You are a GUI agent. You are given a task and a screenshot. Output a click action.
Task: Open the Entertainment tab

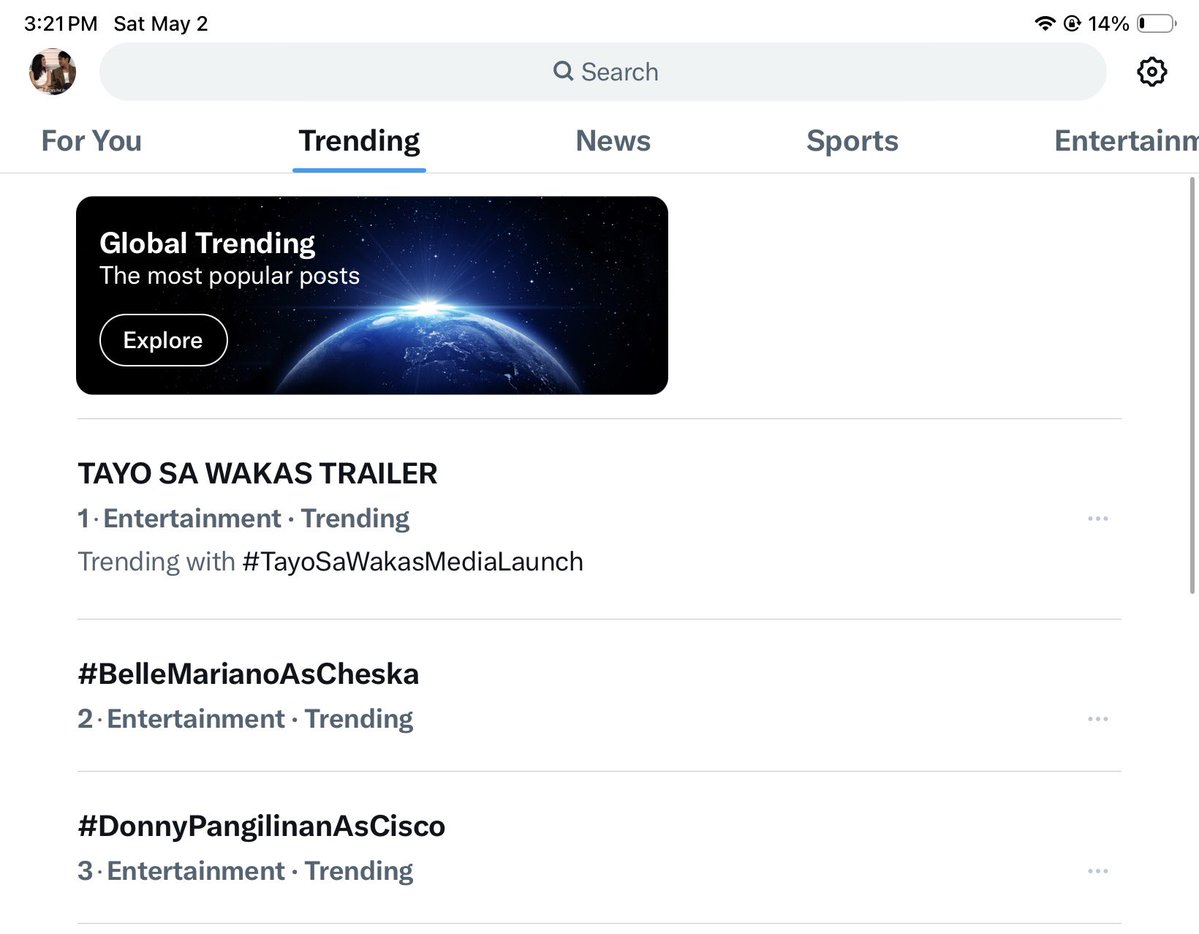click(x=1126, y=141)
